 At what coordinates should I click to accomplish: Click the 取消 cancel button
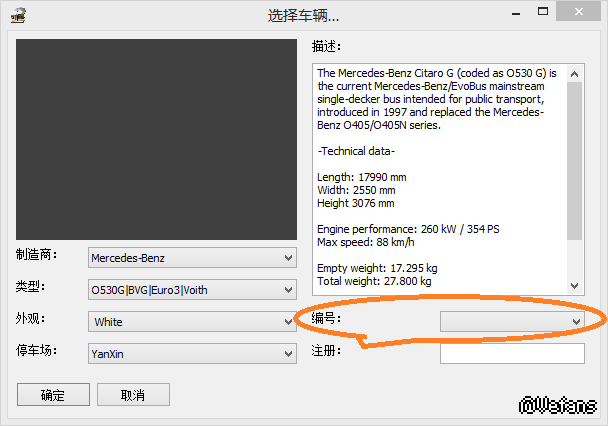click(x=133, y=395)
